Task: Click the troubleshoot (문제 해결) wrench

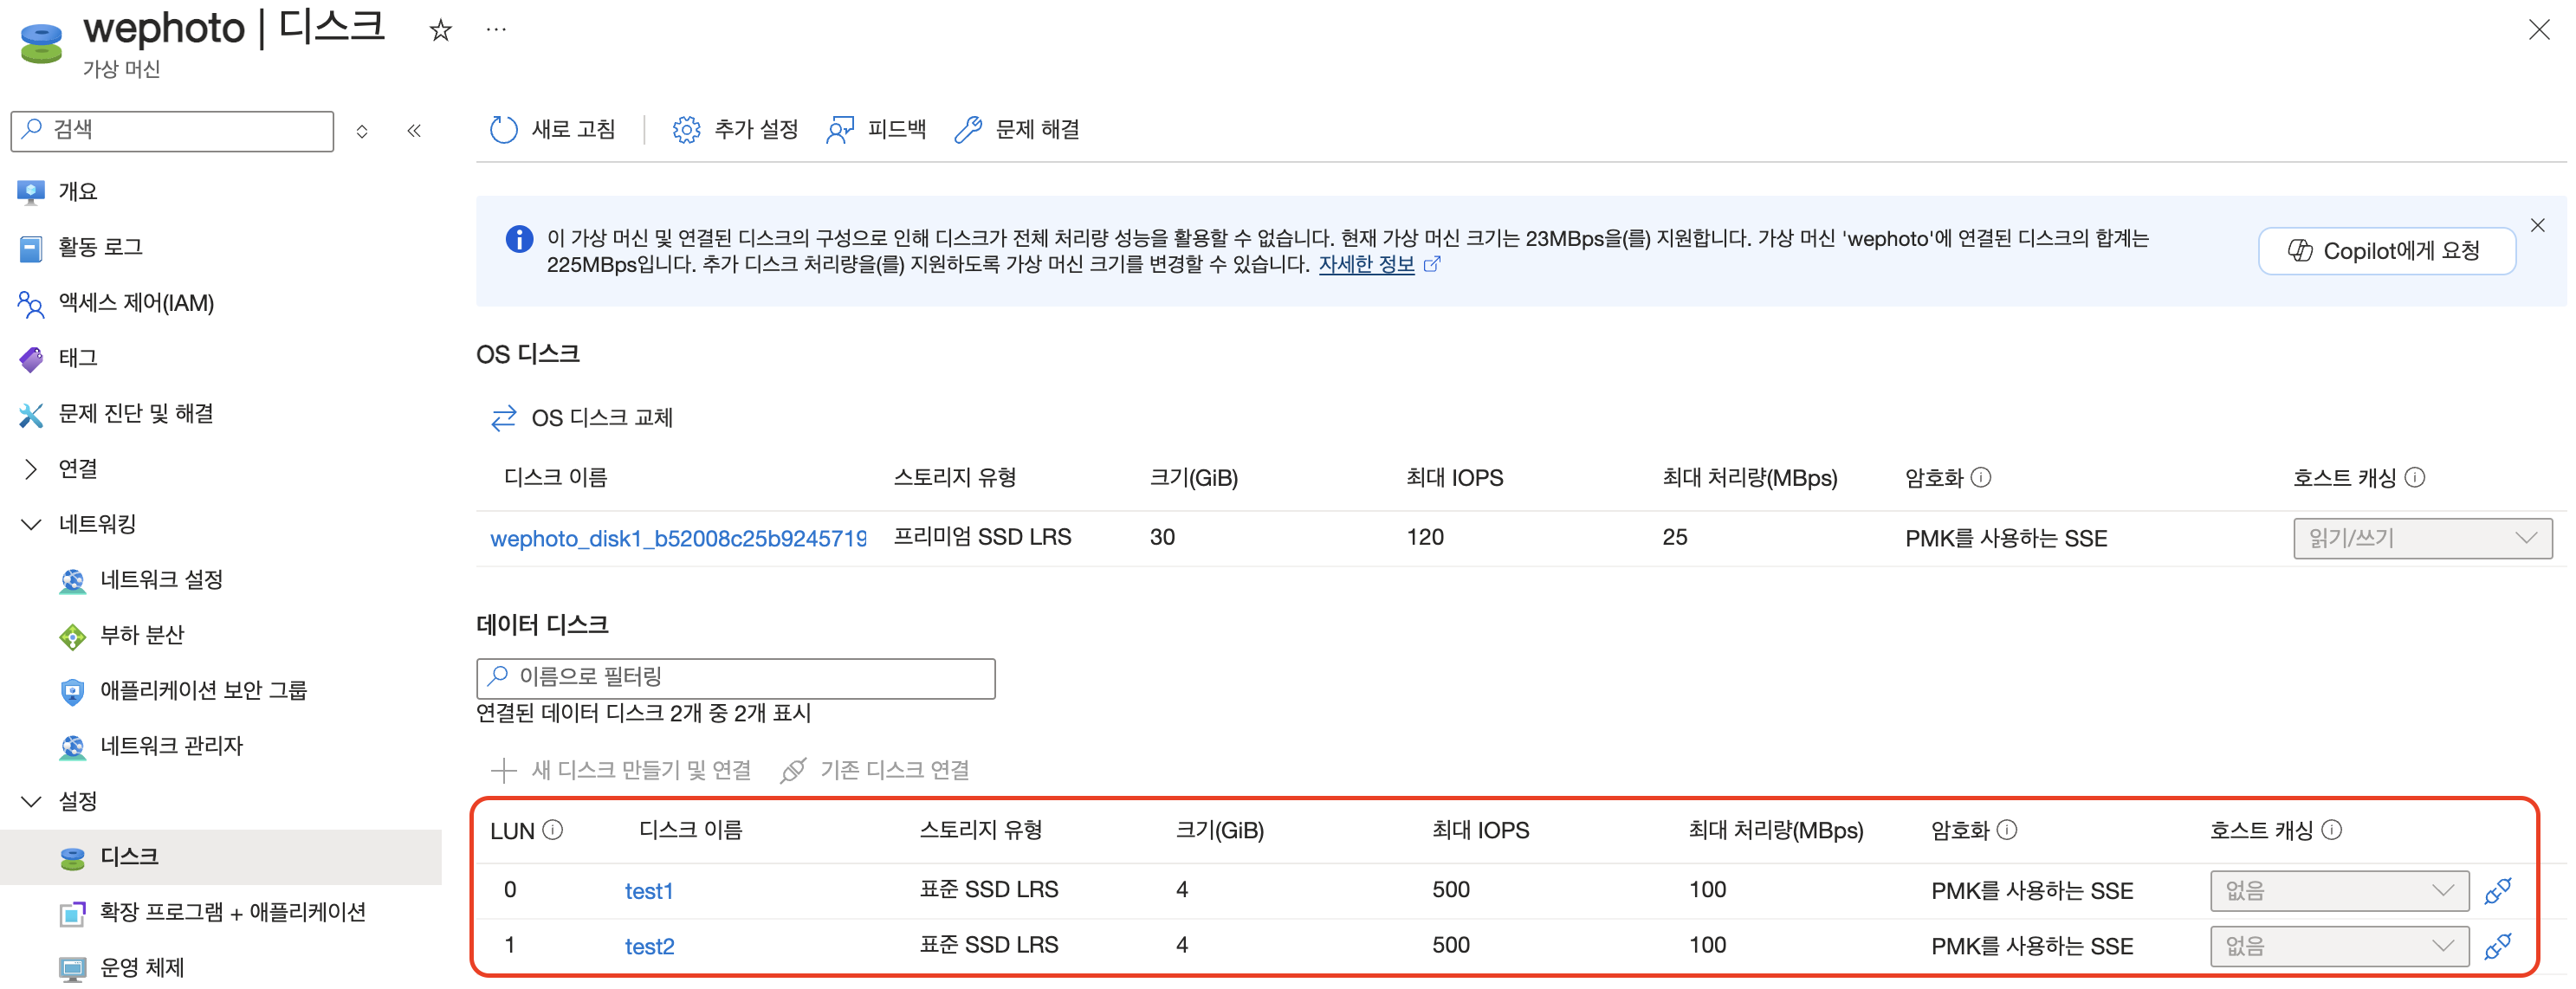Action: (x=967, y=130)
